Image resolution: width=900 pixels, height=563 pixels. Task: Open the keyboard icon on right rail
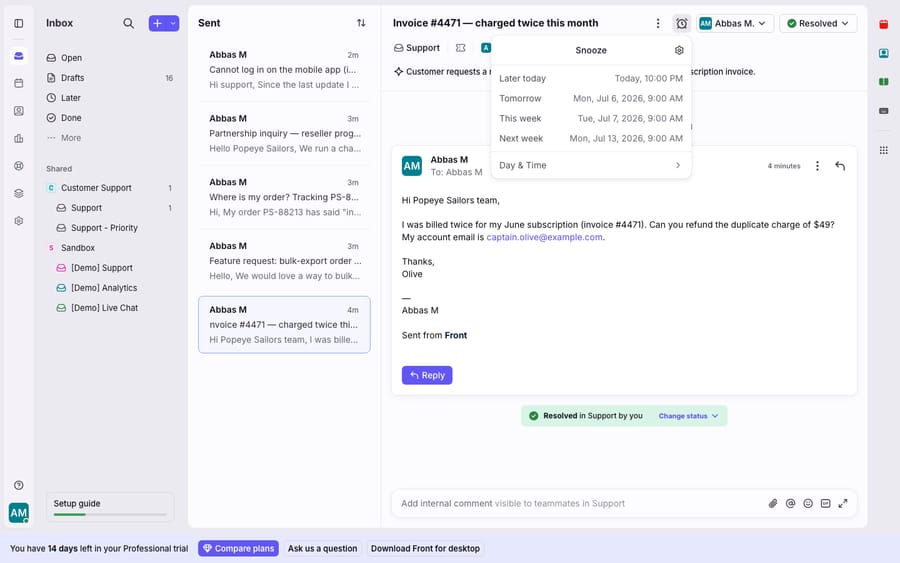[884, 111]
